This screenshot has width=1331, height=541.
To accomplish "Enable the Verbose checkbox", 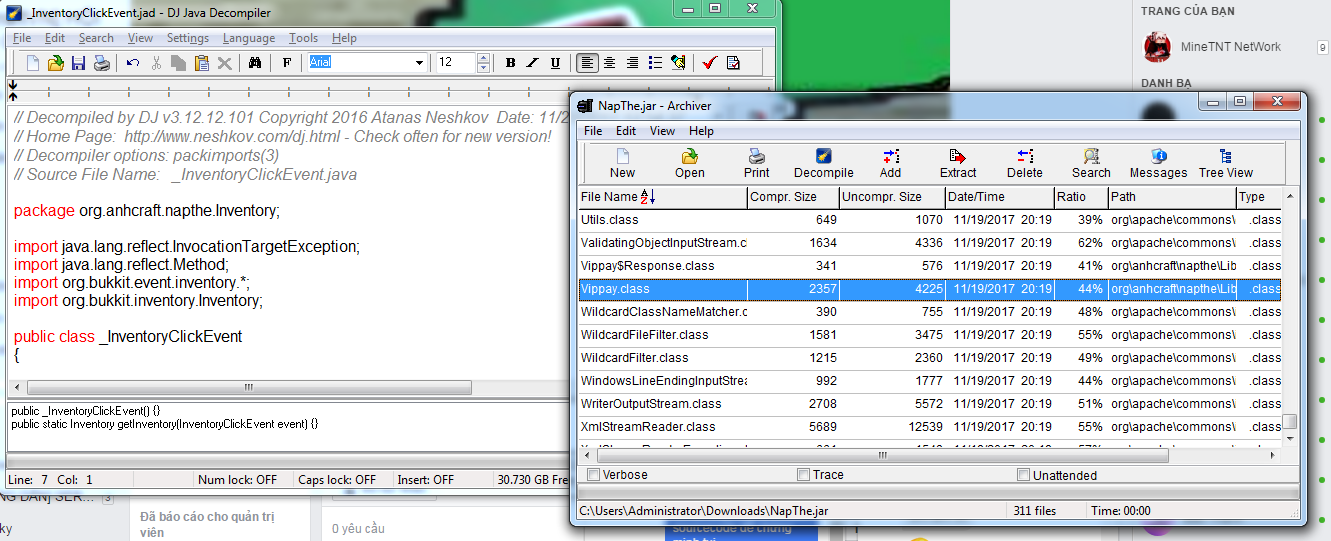I will [x=594, y=475].
